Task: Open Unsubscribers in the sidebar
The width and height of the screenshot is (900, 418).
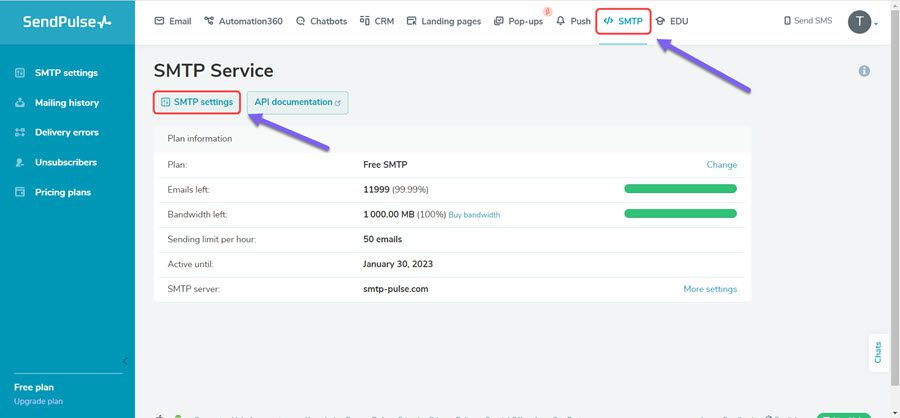Action: click(x=56, y=162)
